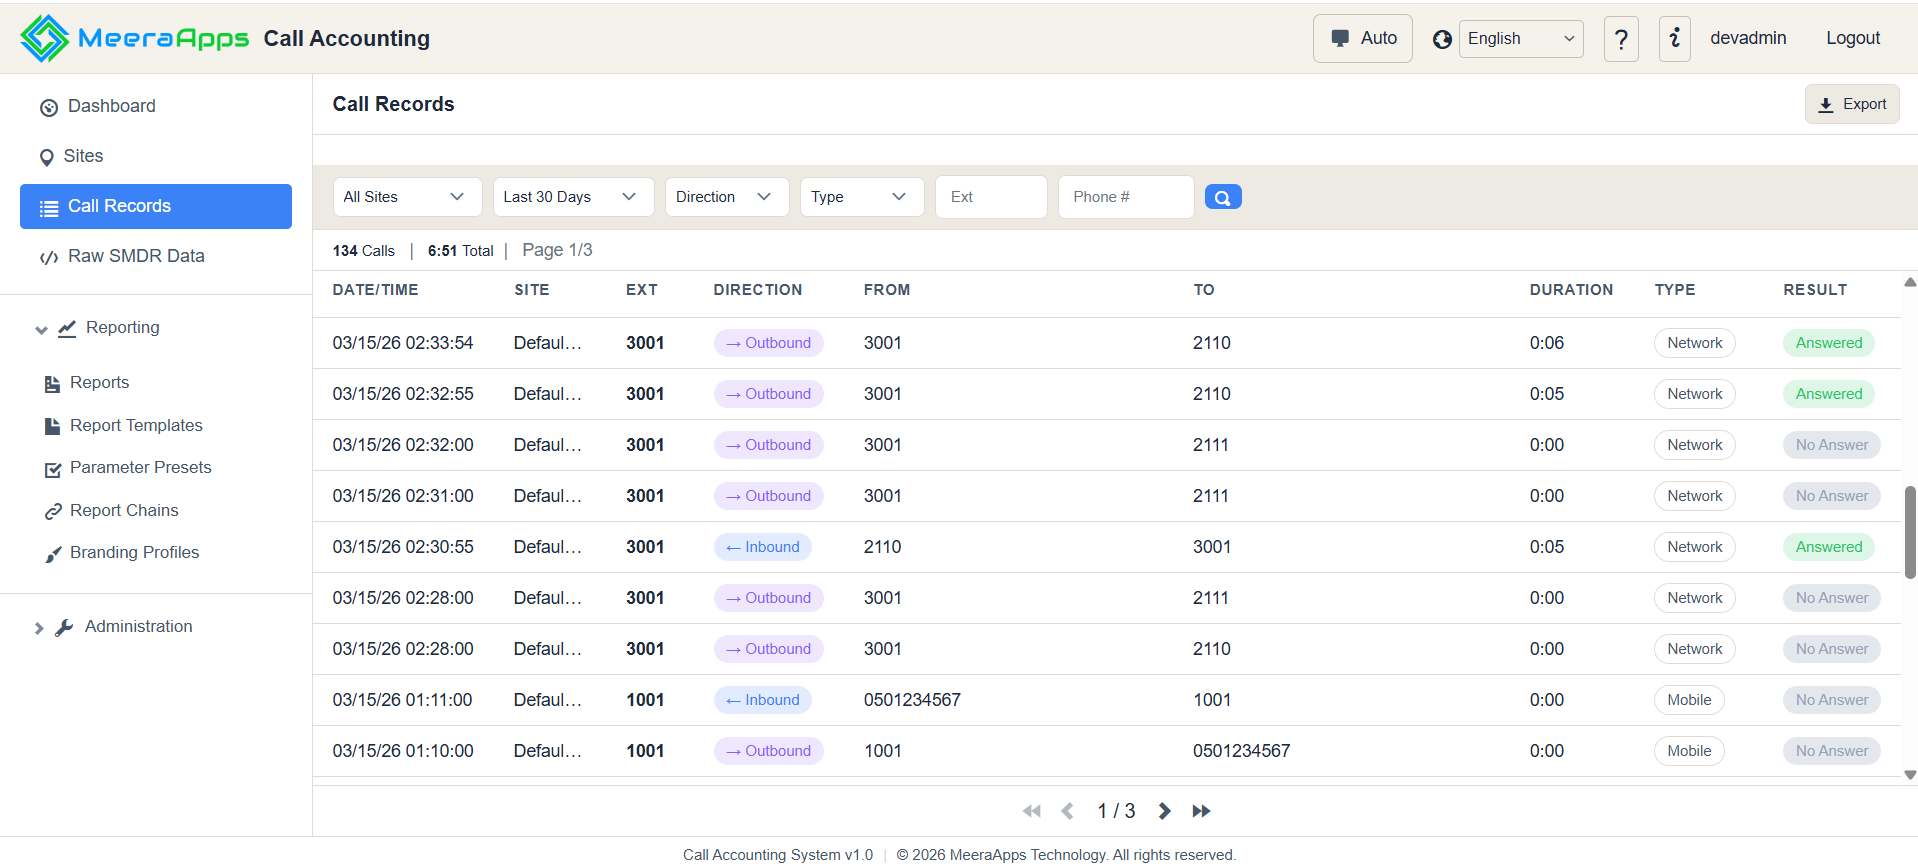Click the Sites location pin icon
This screenshot has height=867, width=1918.
point(47,157)
